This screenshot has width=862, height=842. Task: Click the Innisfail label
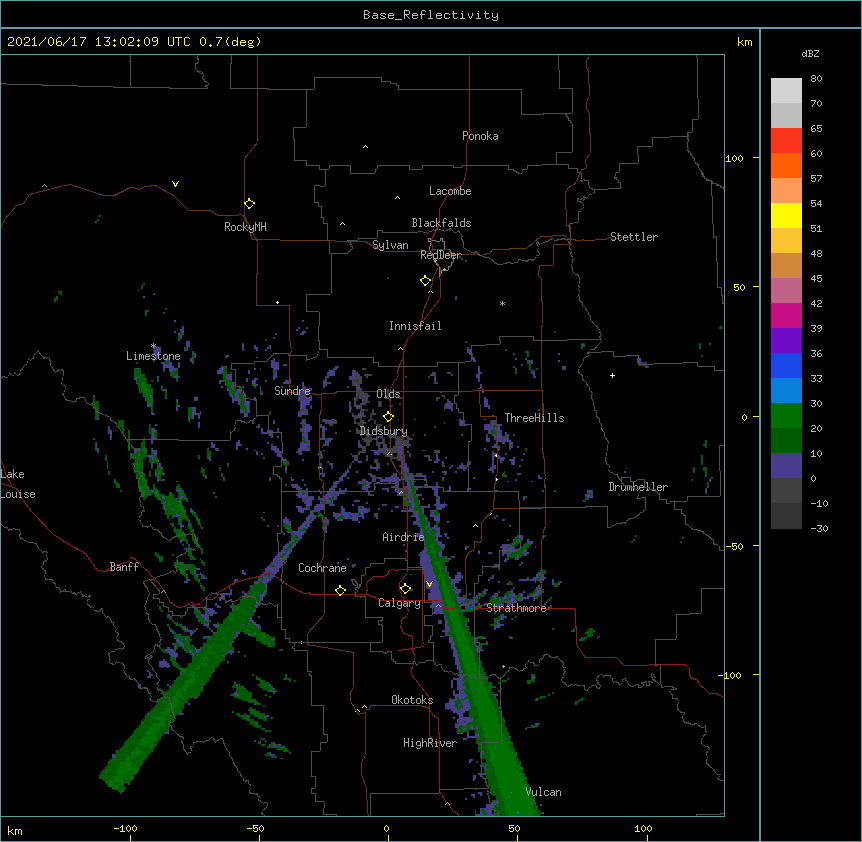click(415, 326)
